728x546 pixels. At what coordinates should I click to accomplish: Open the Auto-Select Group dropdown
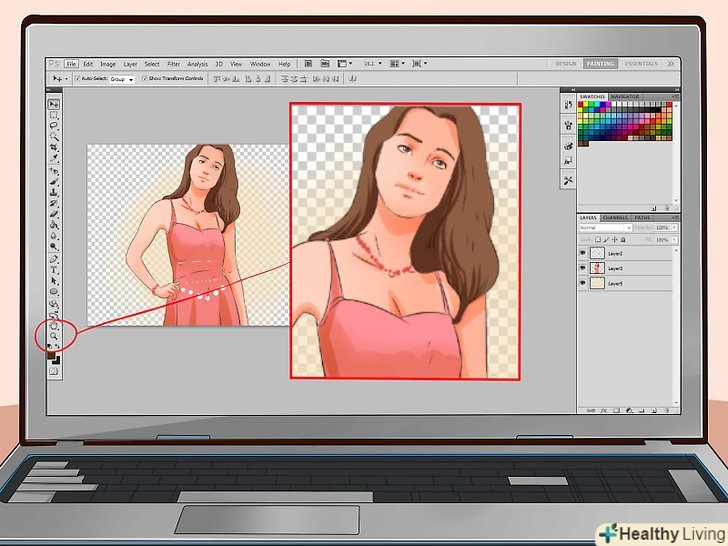[x=122, y=78]
